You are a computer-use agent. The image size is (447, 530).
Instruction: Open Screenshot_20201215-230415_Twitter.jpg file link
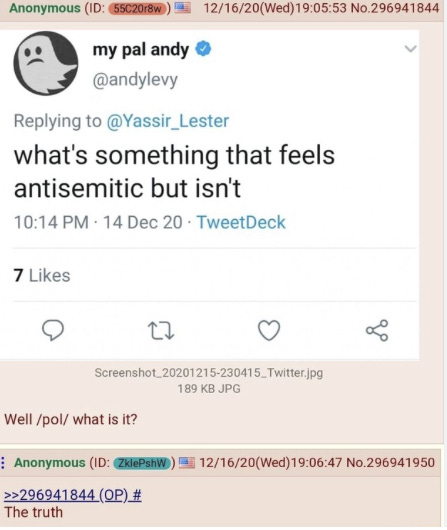pyautogui.click(x=209, y=372)
